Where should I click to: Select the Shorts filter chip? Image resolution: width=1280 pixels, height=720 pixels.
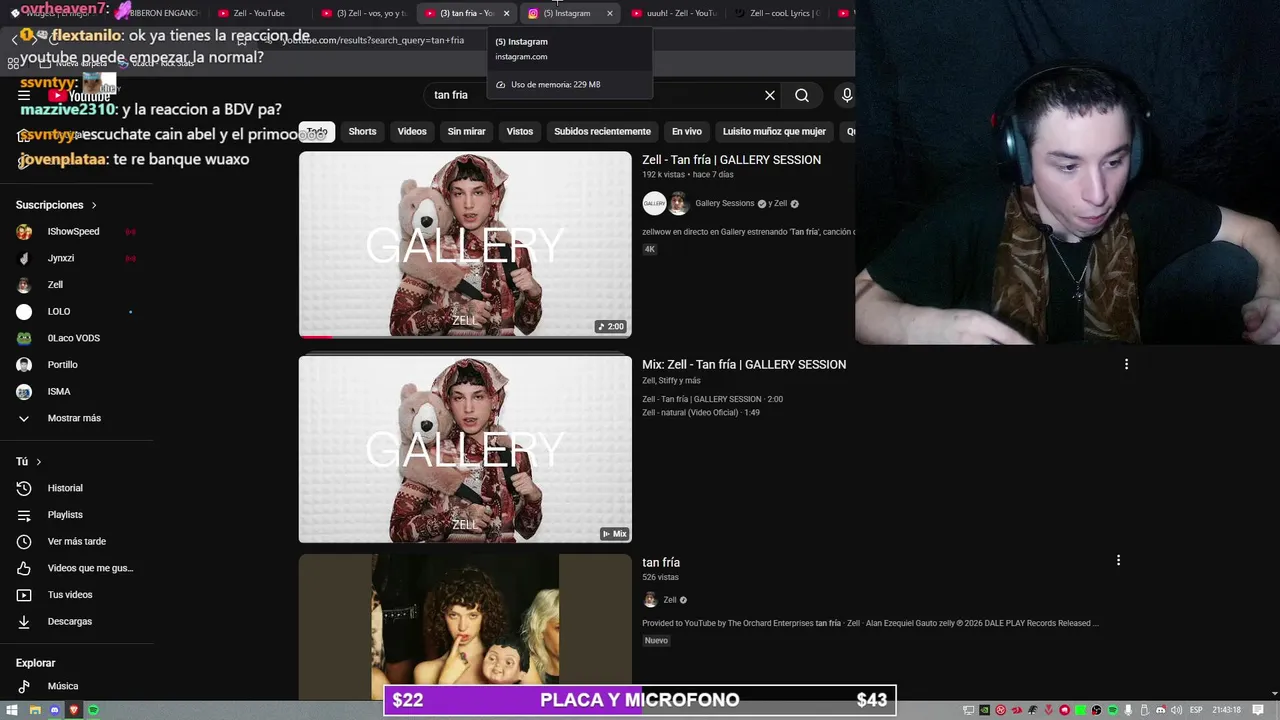[362, 131]
